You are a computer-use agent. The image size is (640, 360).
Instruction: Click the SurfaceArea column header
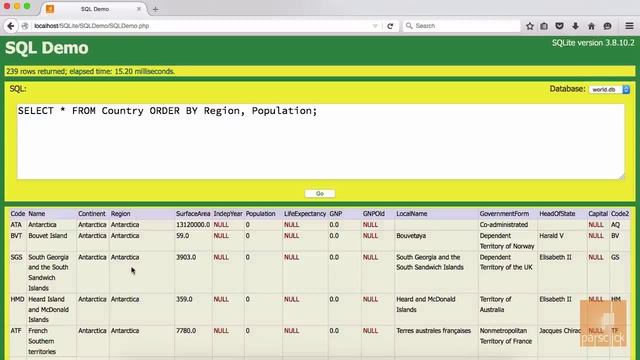click(x=193, y=213)
